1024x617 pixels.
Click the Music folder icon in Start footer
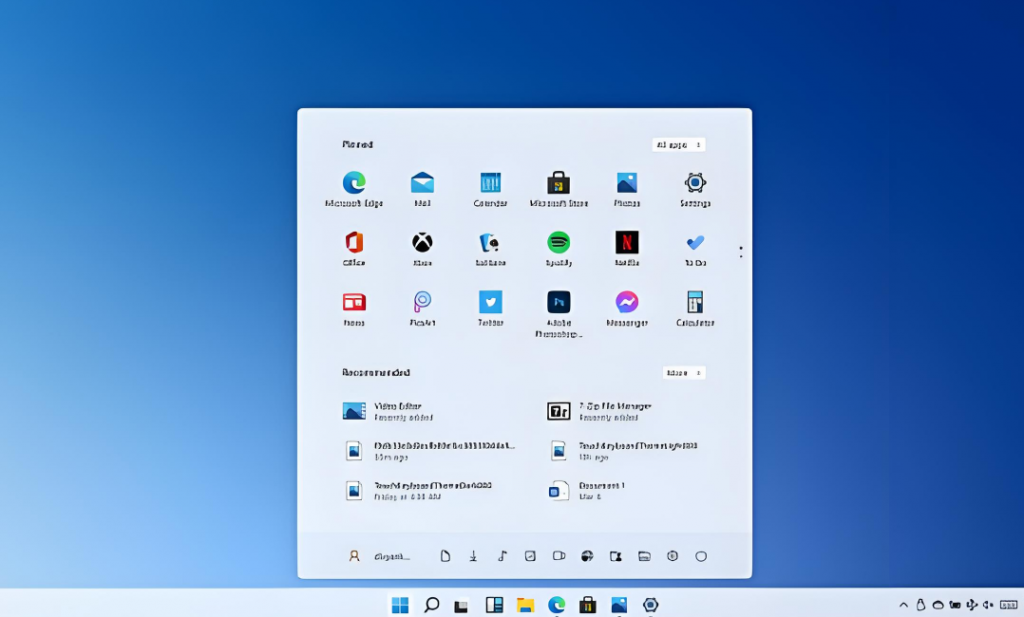pyautogui.click(x=502, y=556)
